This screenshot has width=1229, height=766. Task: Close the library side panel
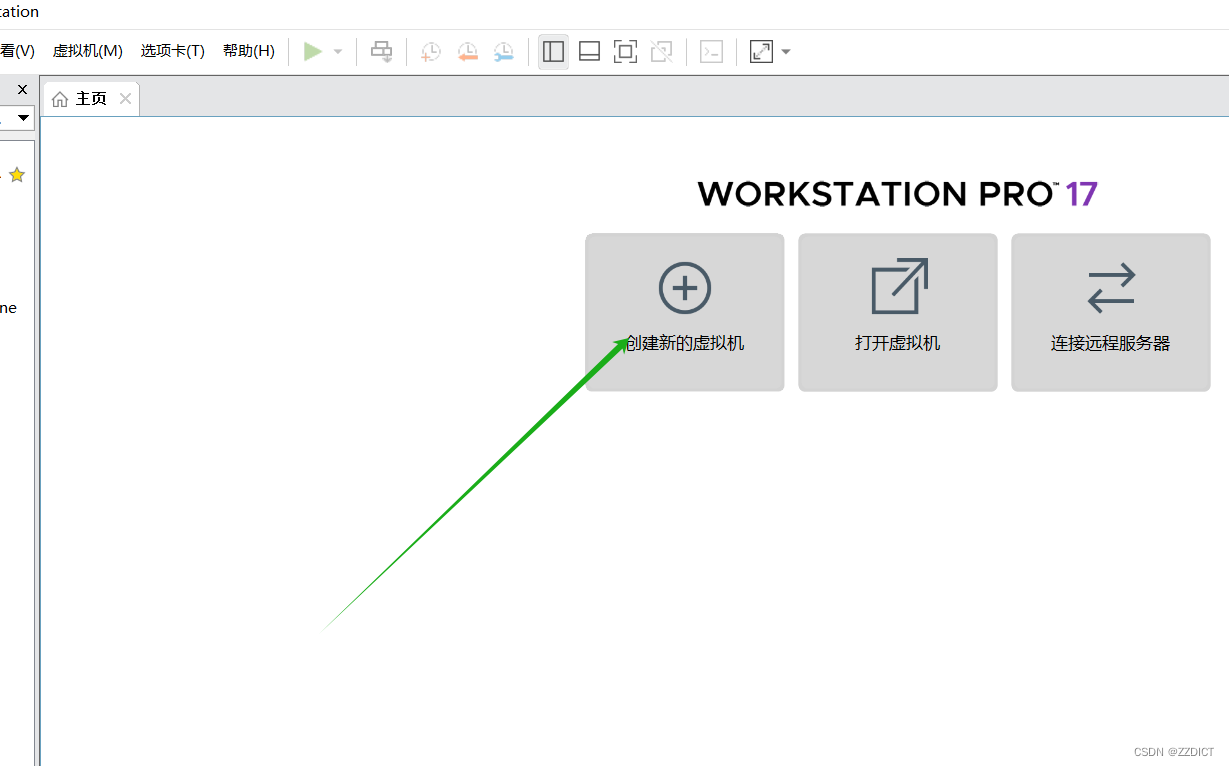point(23,90)
